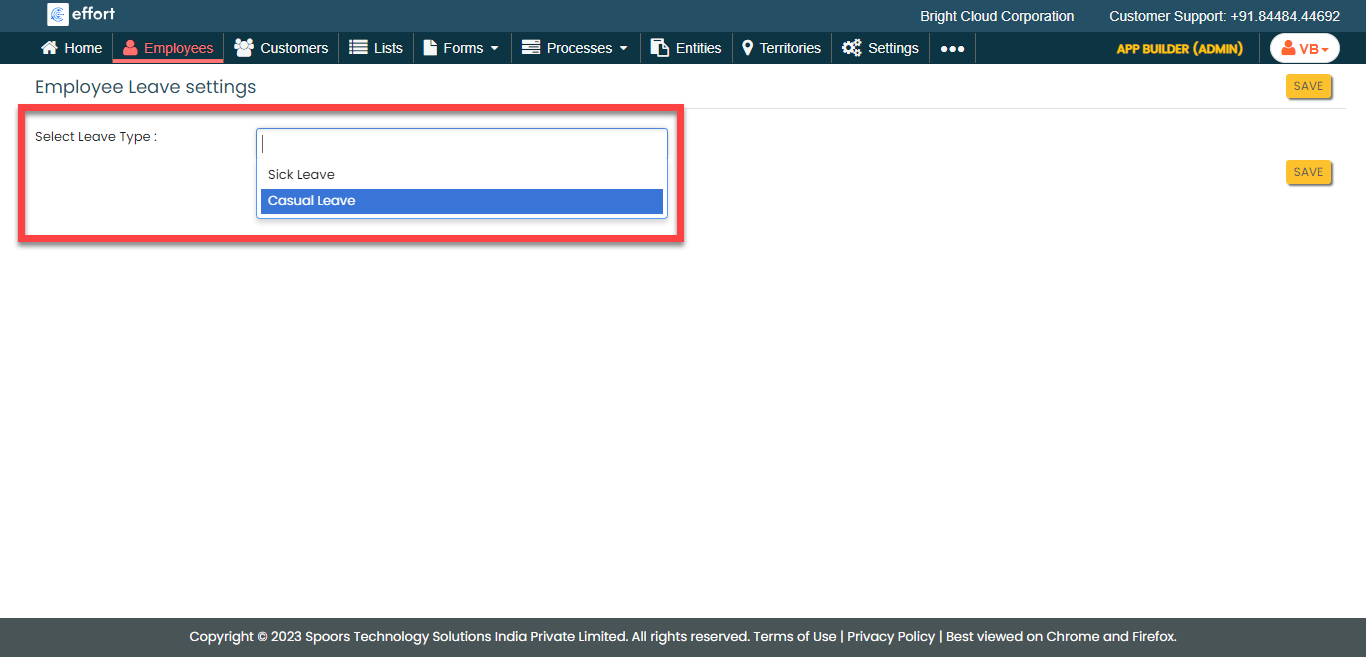
Task: Click the Customers group icon
Action: (x=243, y=48)
